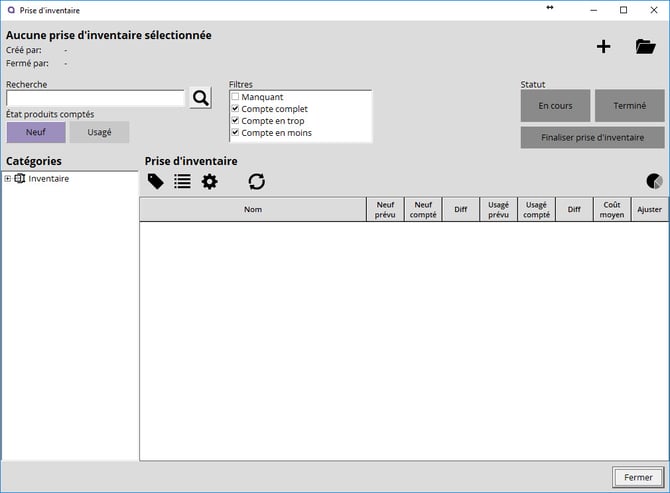
Task: Click the tag icon in toolbar
Action: pyautogui.click(x=155, y=181)
